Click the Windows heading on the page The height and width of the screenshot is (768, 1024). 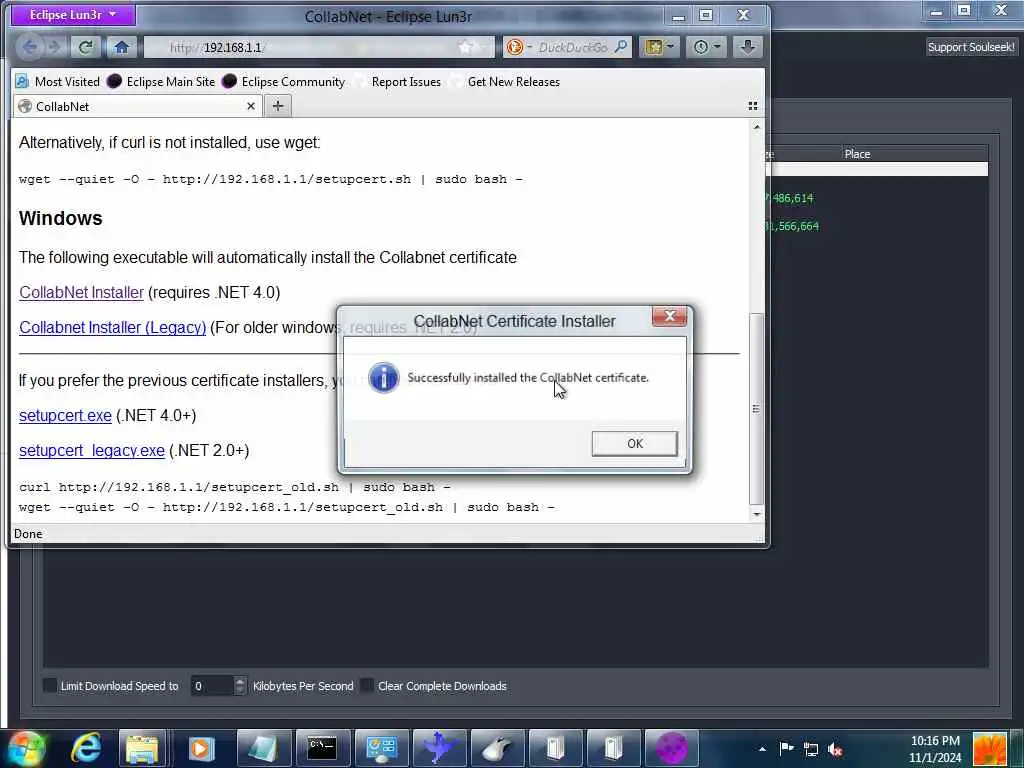(61, 218)
